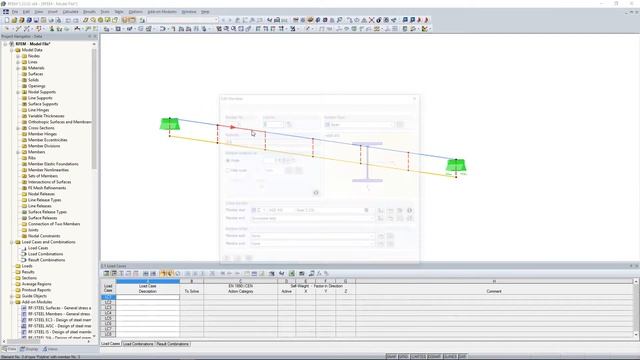Expand the Materials folder in navigator

[18, 68]
